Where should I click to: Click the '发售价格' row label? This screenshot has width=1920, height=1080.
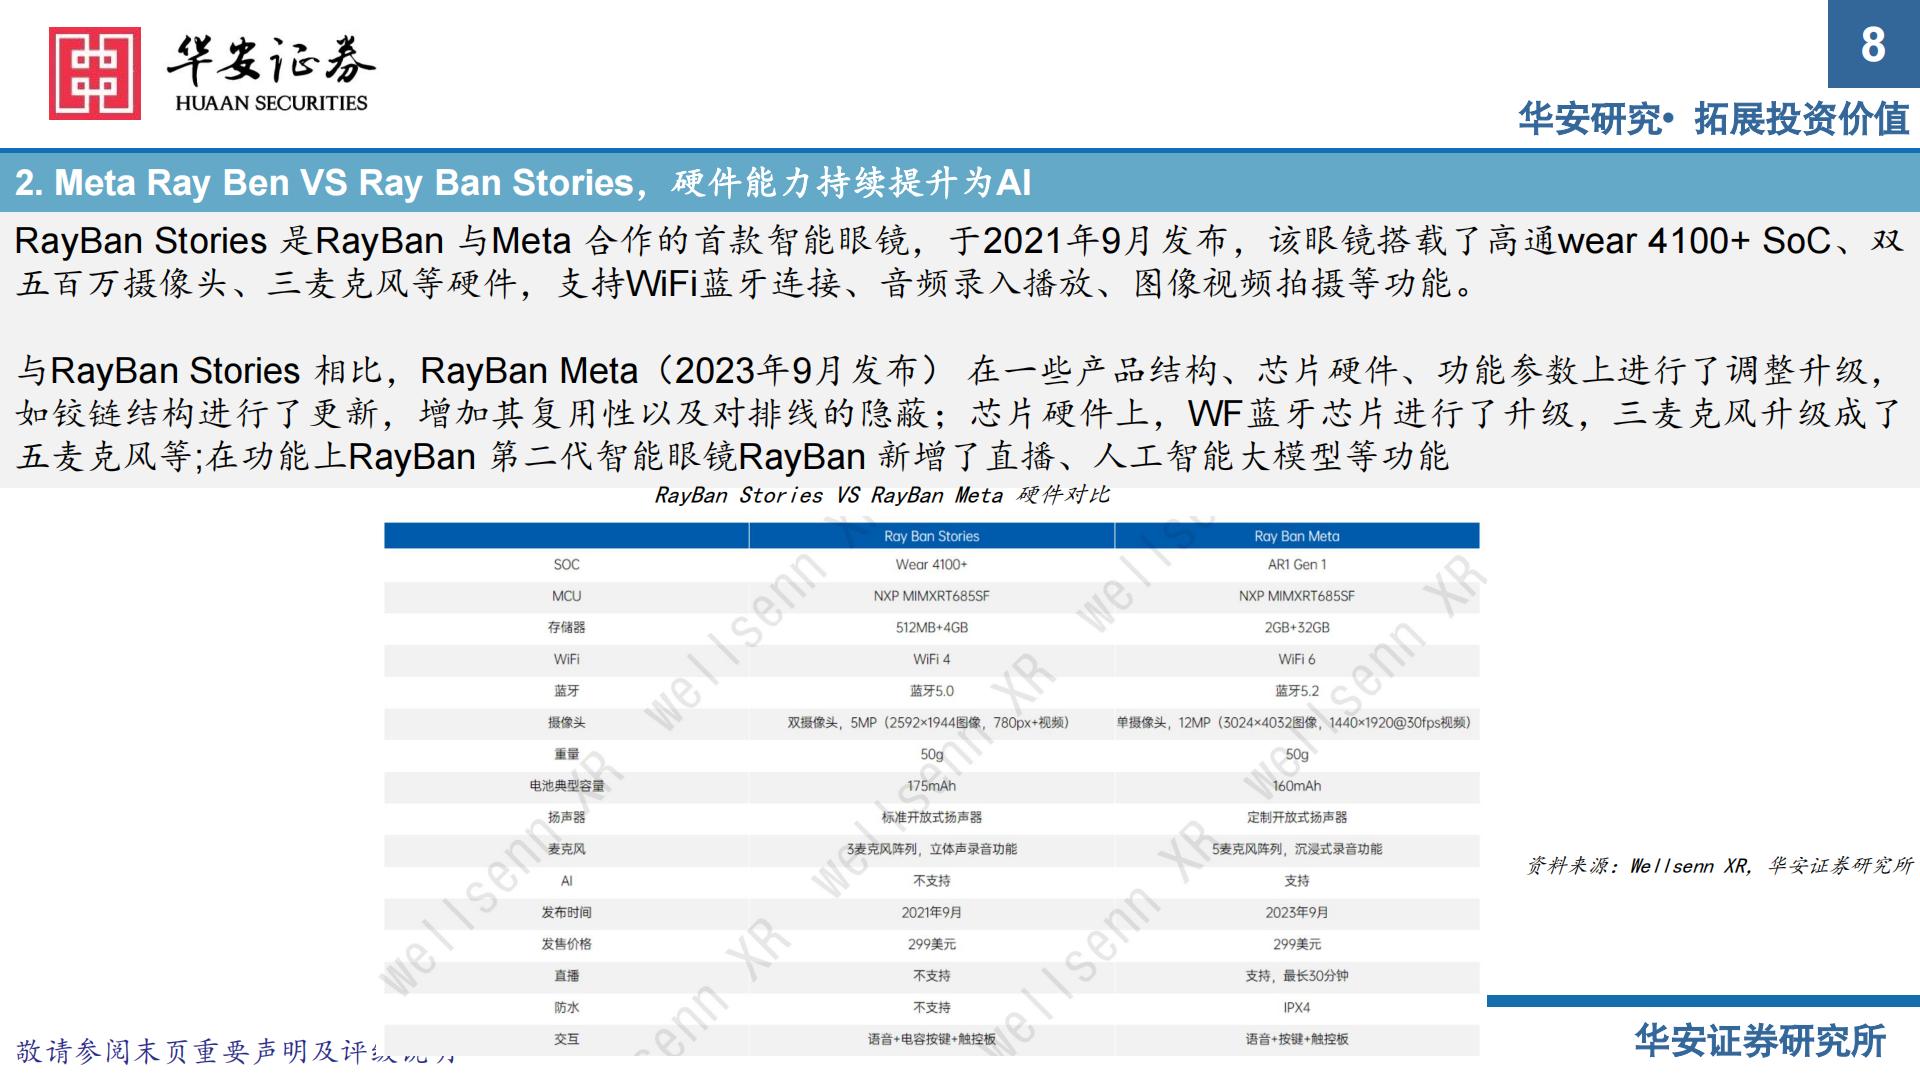[x=566, y=944]
